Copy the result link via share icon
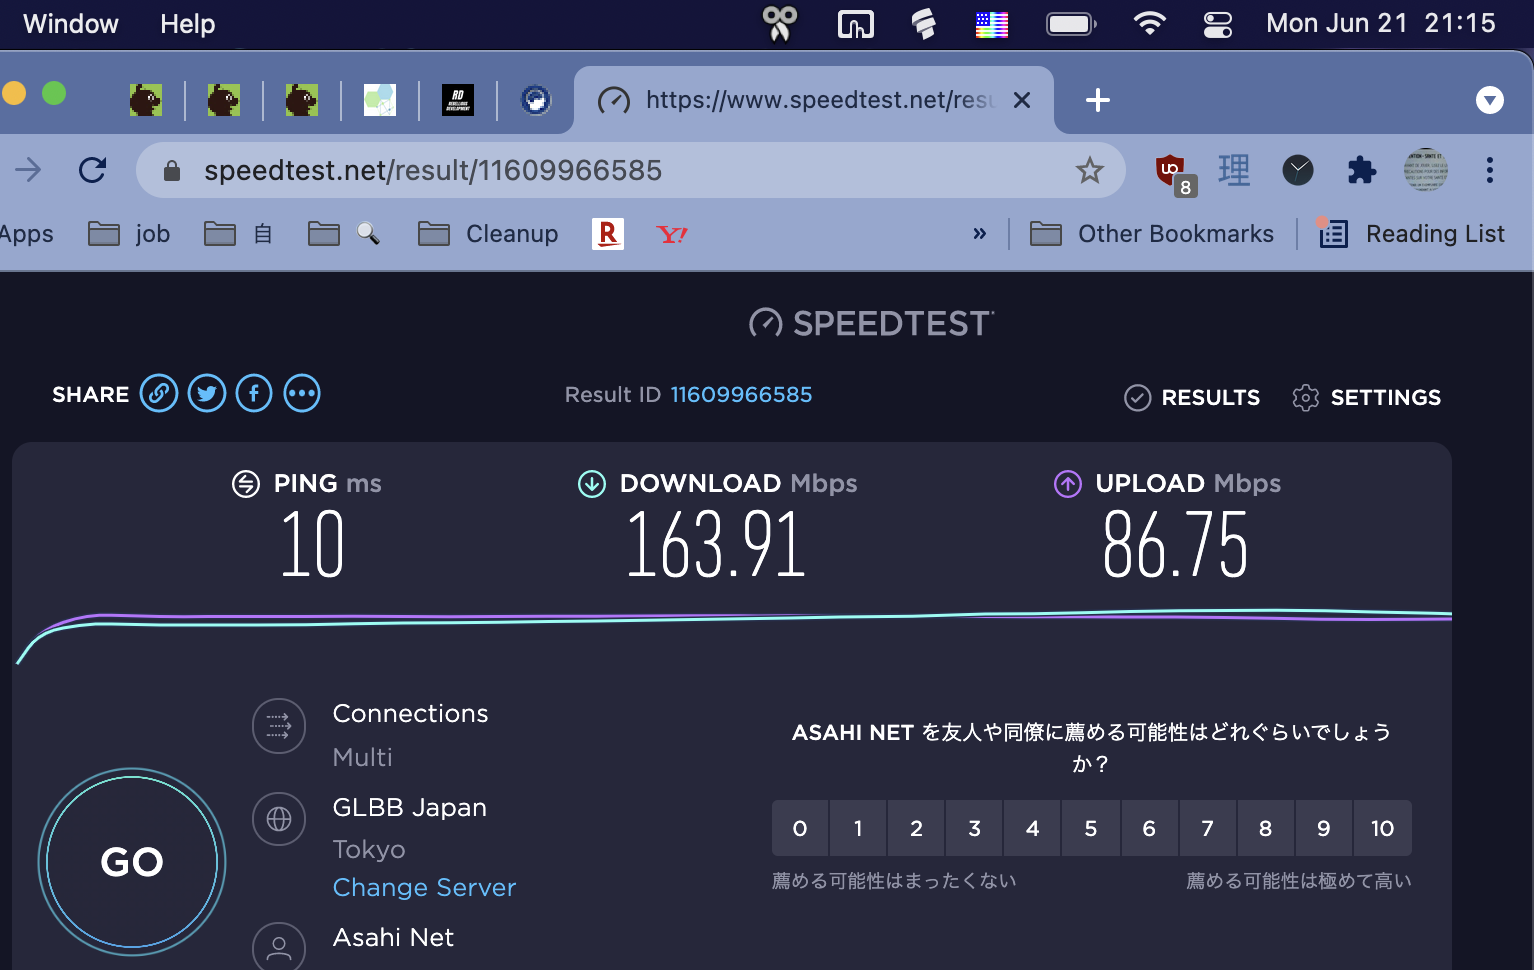Screen dimensions: 1534x970 click(x=159, y=394)
